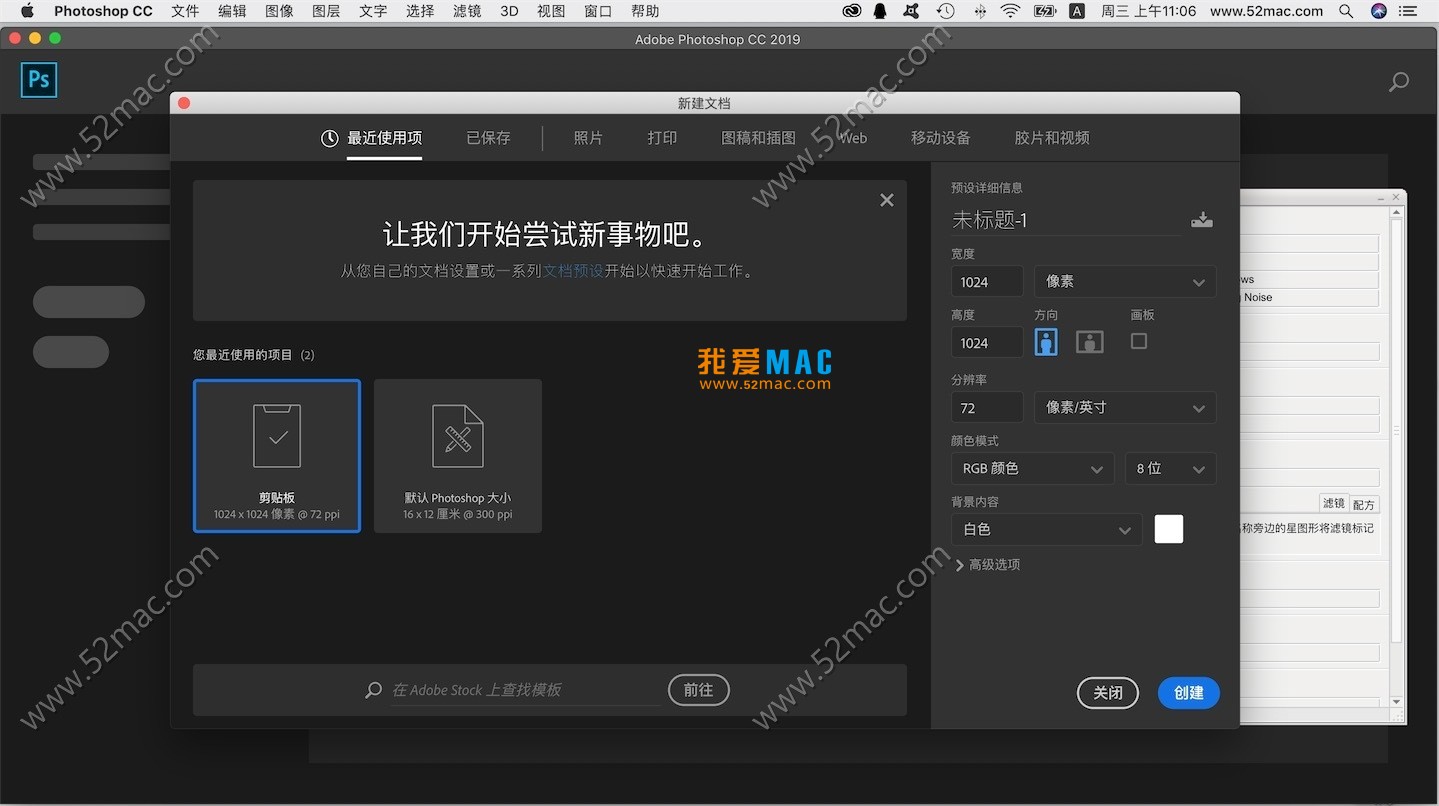Screen dimensions: 1439x806
Task: Open the 滤镜 menu in the menu bar
Action: (x=466, y=11)
